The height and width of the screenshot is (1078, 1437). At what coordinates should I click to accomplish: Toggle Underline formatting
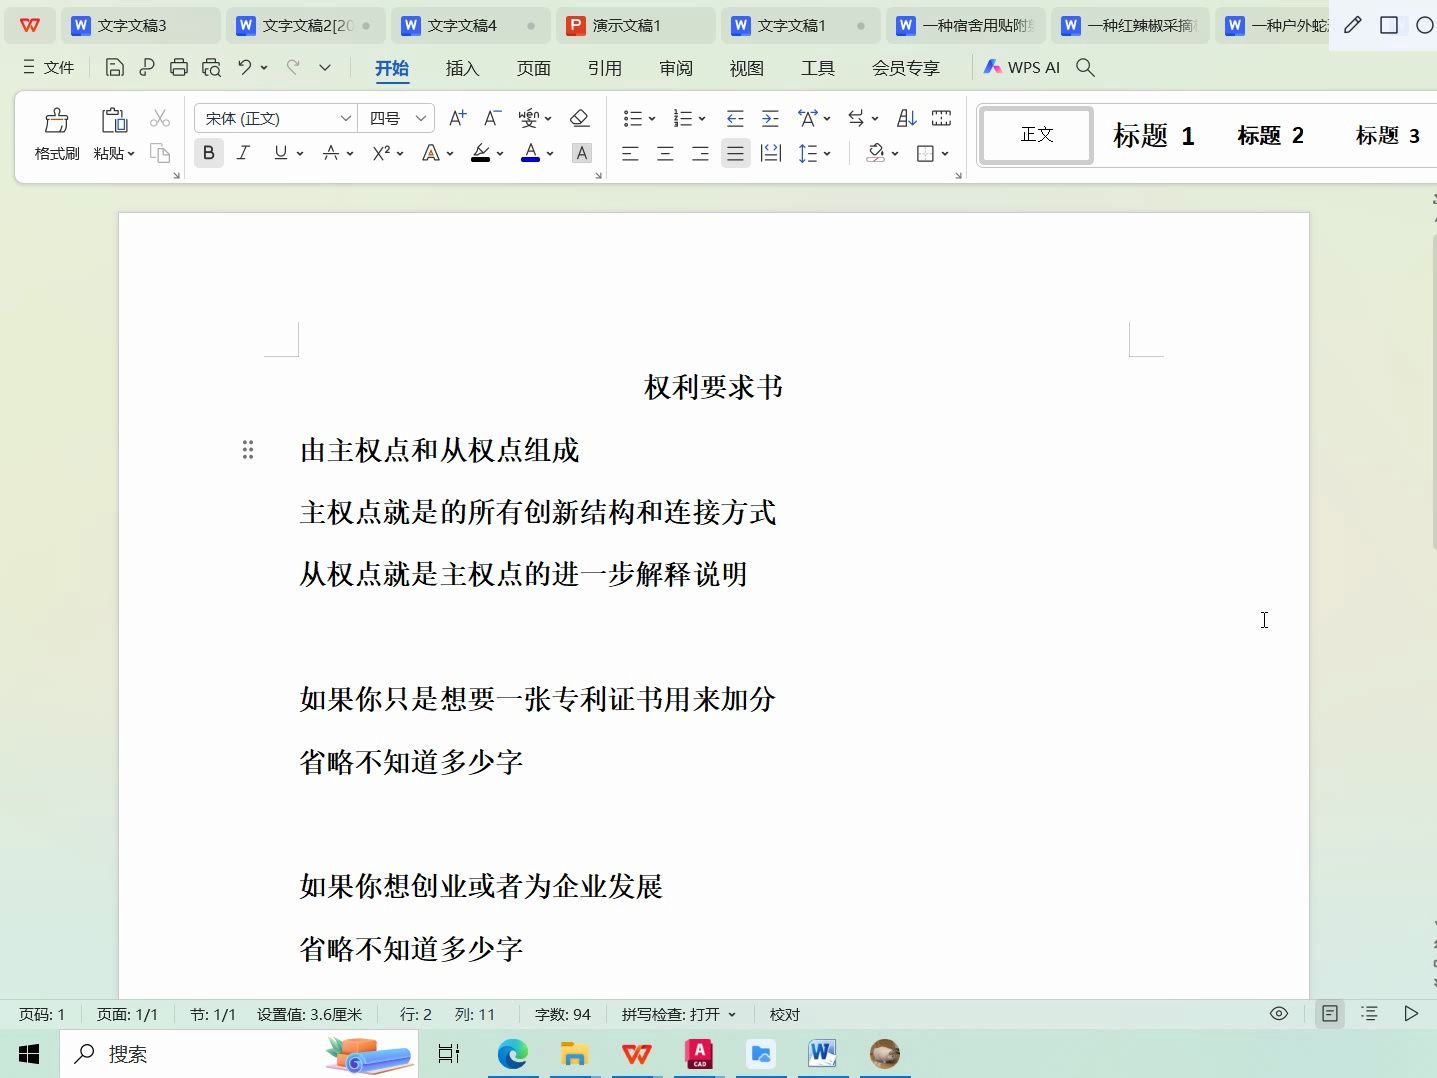[x=280, y=153]
